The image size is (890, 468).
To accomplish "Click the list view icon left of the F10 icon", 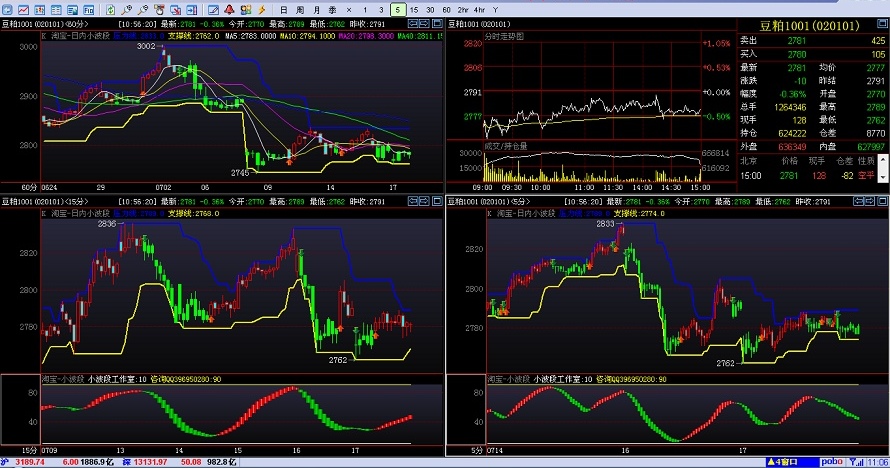I will pos(72,10).
